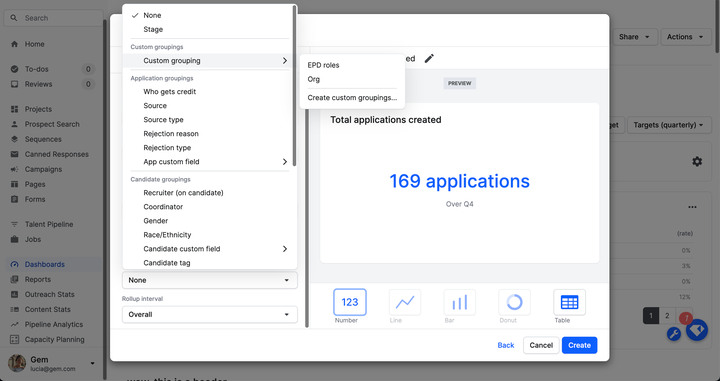The width and height of the screenshot is (720, 381).
Task: Click the pencil edit title icon
Action: (x=429, y=58)
